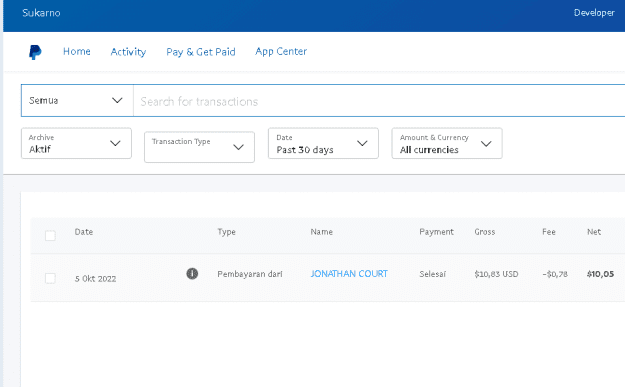Click the Name column header
This screenshot has width=625, height=387.
point(321,232)
